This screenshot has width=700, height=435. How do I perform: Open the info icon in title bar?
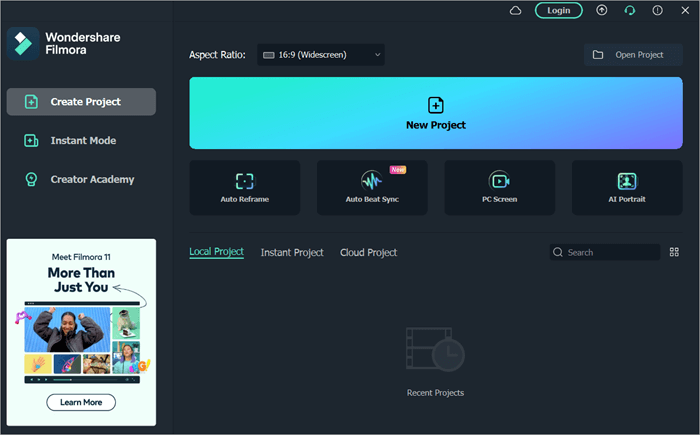[x=657, y=10]
